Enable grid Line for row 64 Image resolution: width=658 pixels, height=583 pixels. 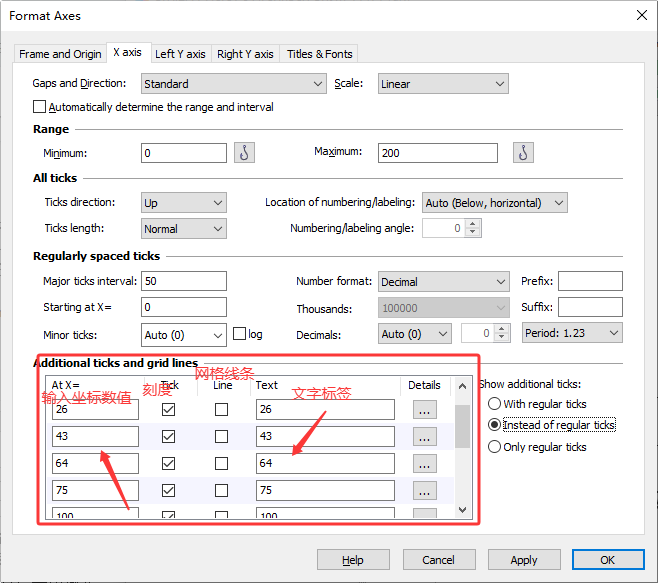click(222, 463)
